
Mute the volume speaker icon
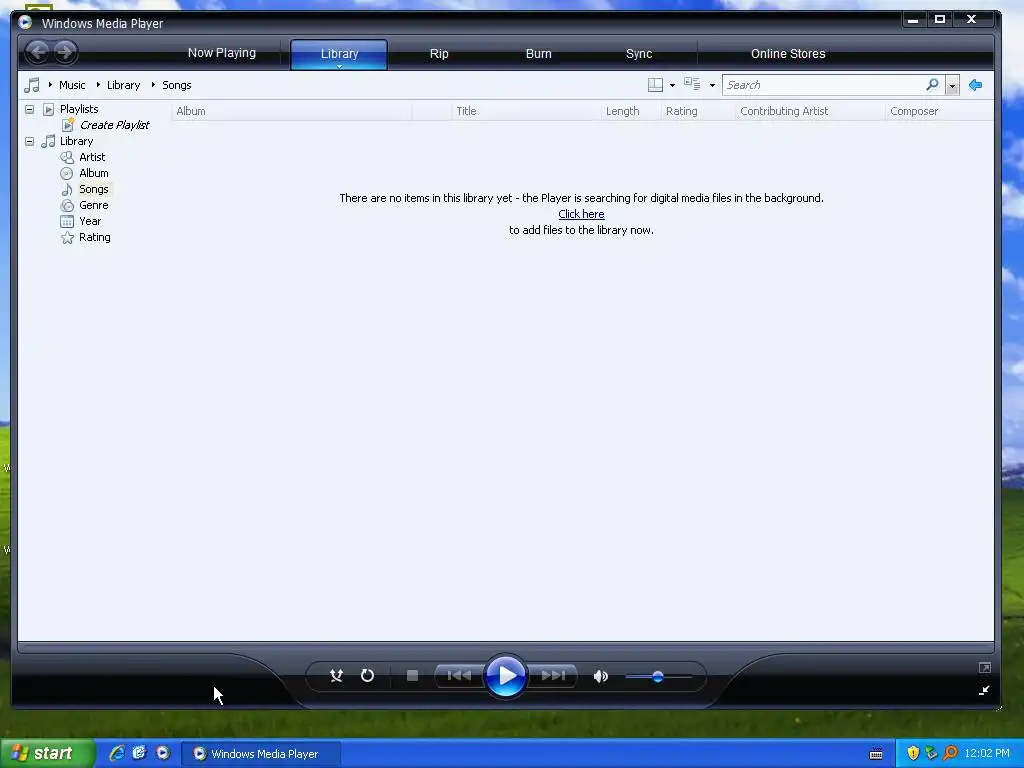[x=601, y=676]
